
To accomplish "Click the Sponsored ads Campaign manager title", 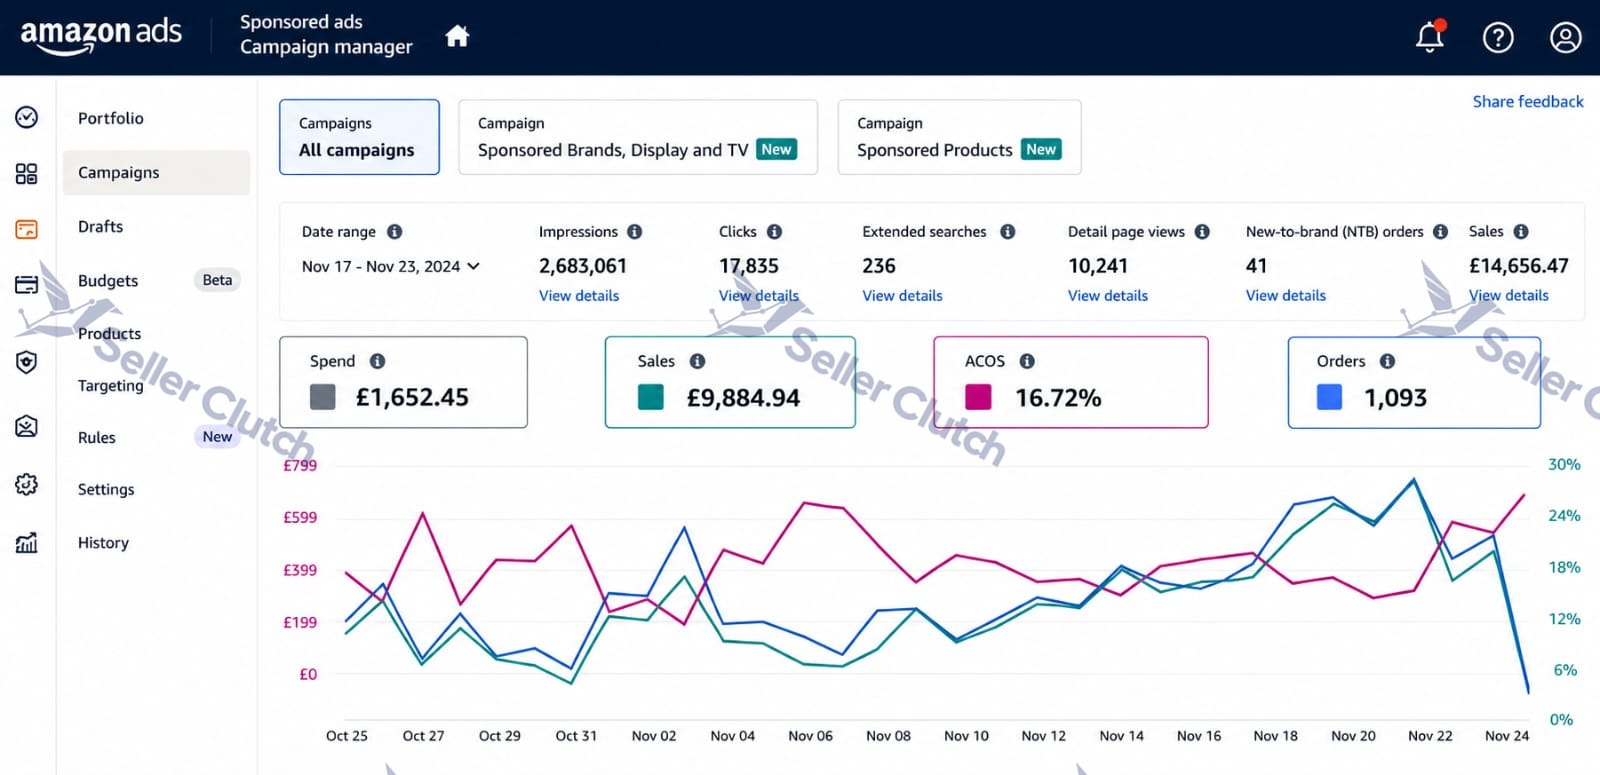I will pyautogui.click(x=326, y=35).
